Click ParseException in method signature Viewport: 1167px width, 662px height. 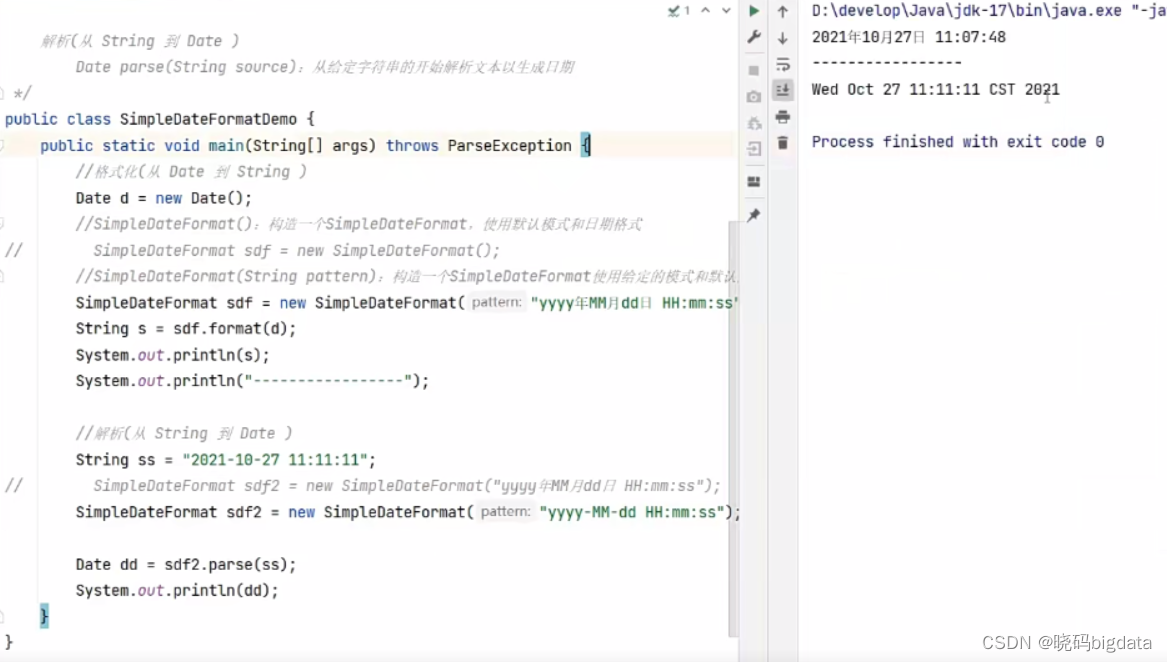click(509, 145)
